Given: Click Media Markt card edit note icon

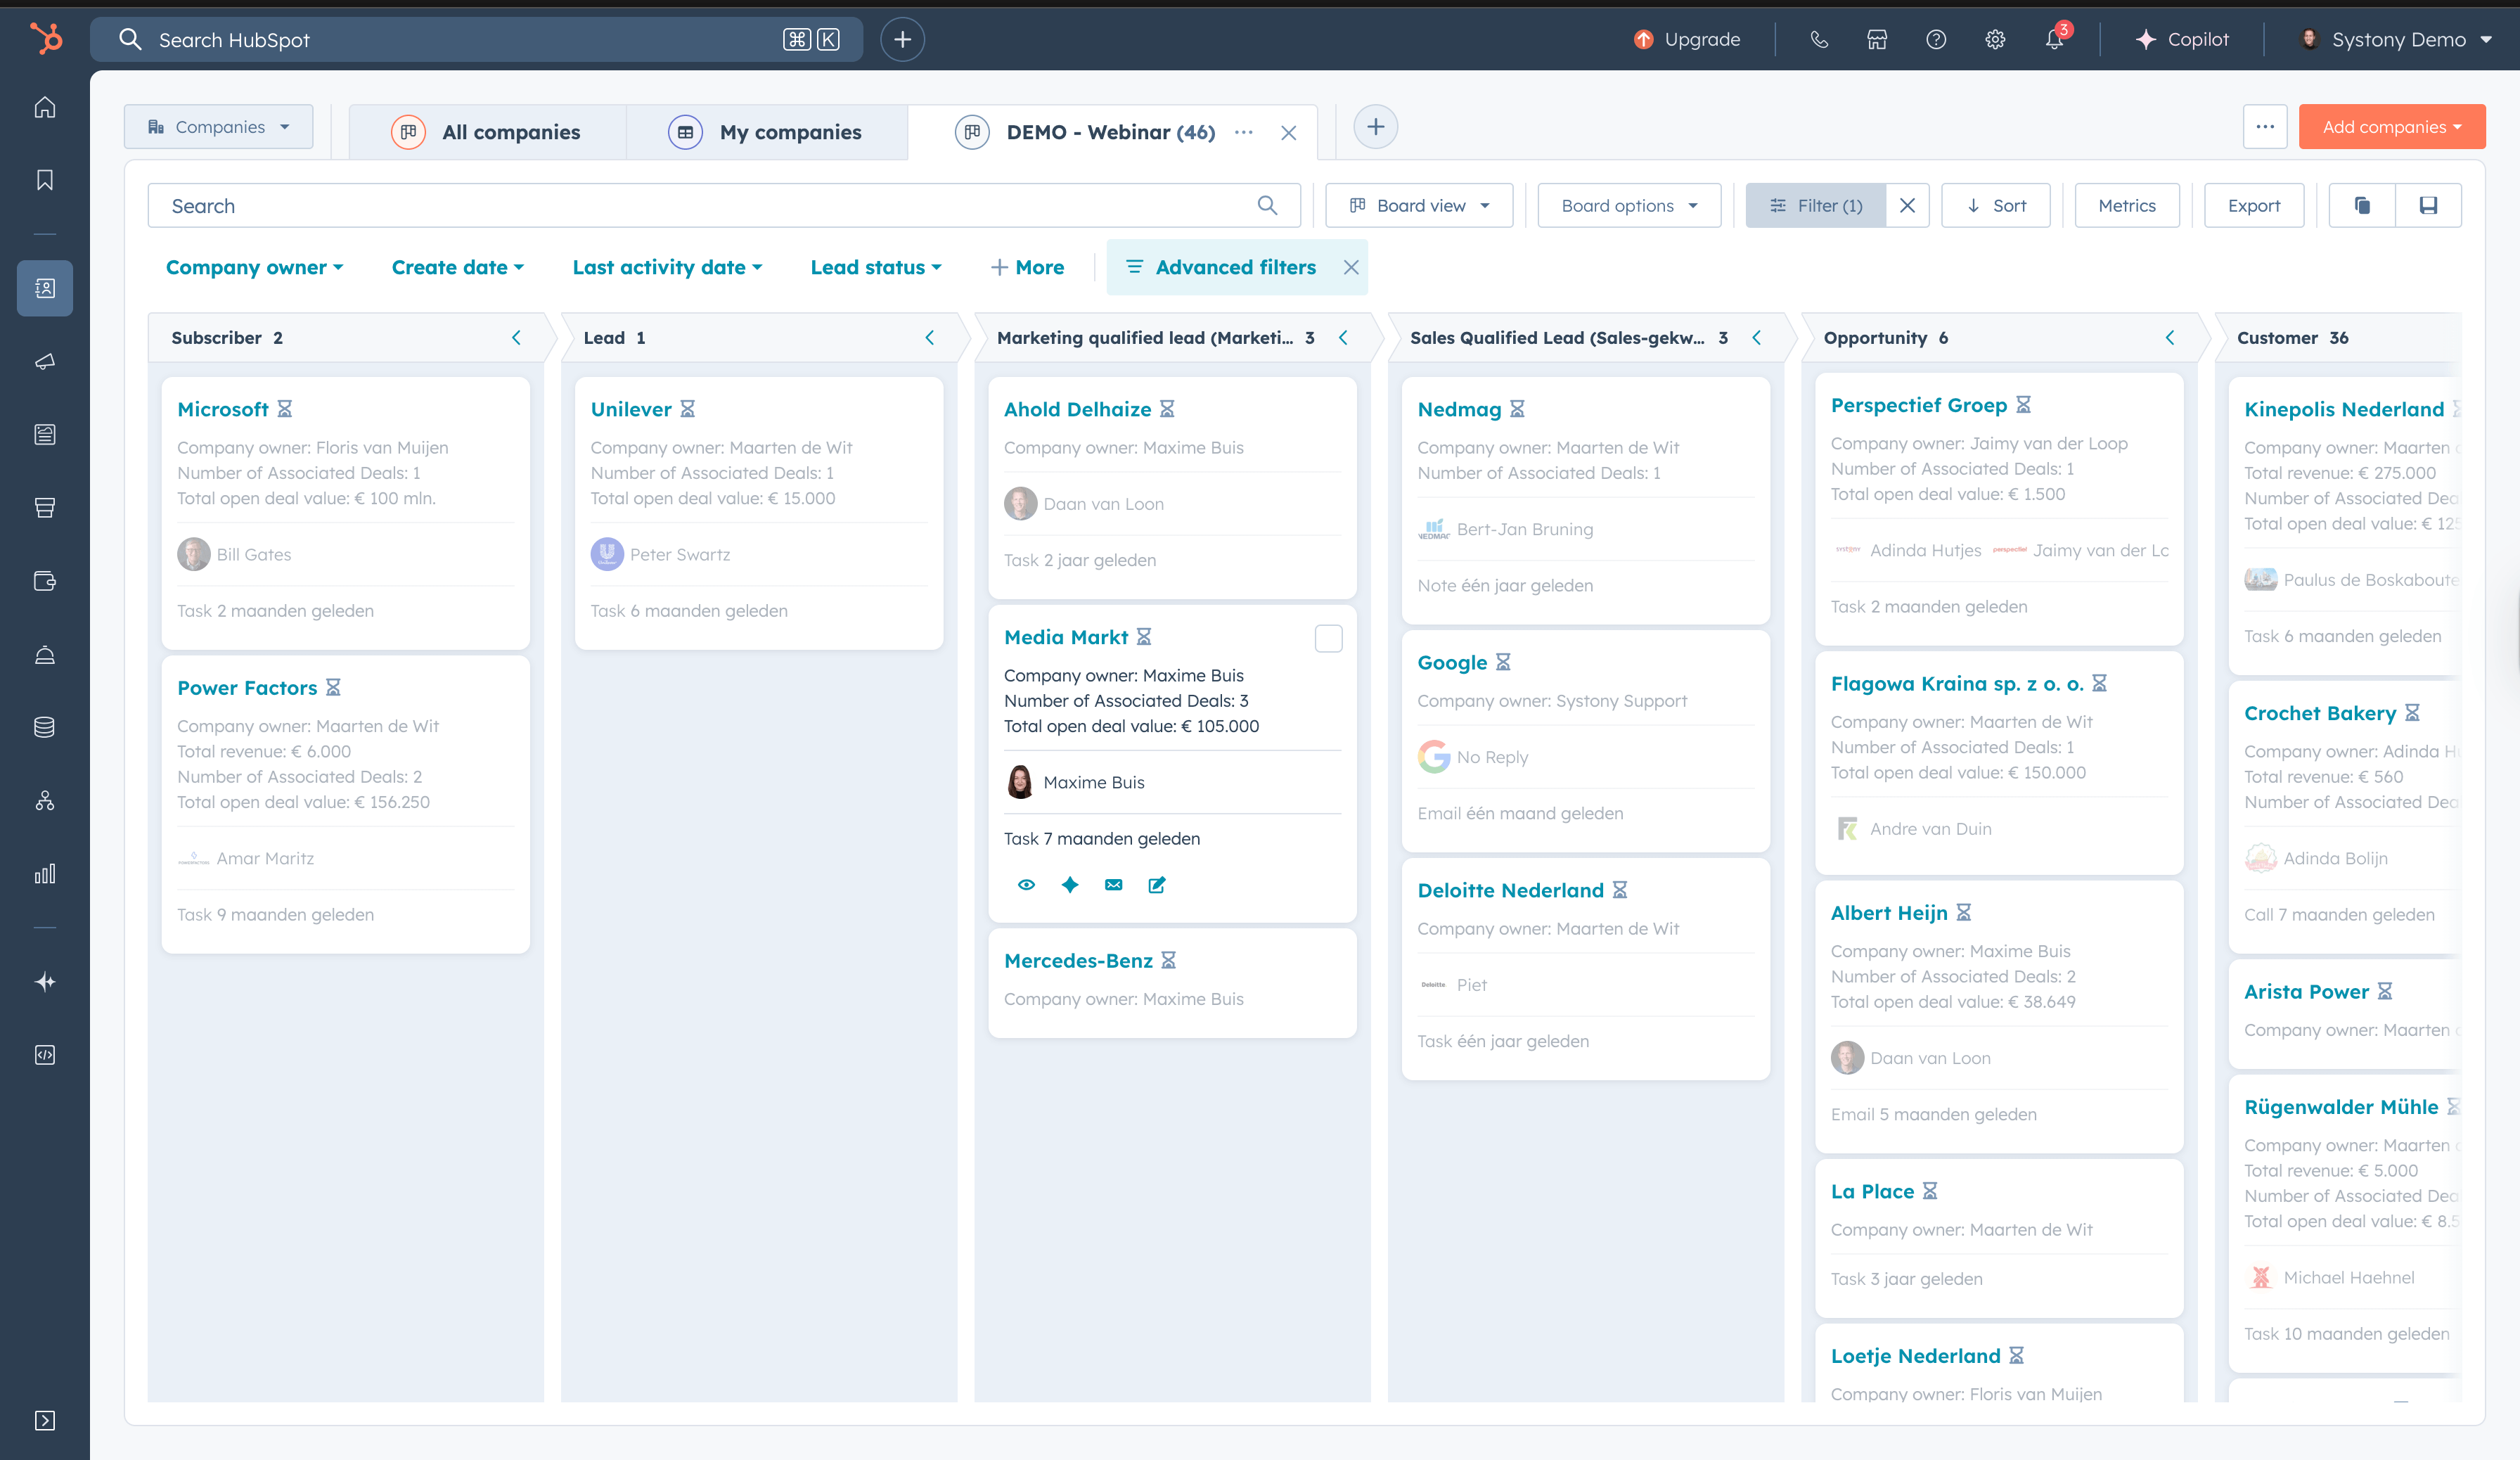Looking at the screenshot, I should click(x=1157, y=884).
